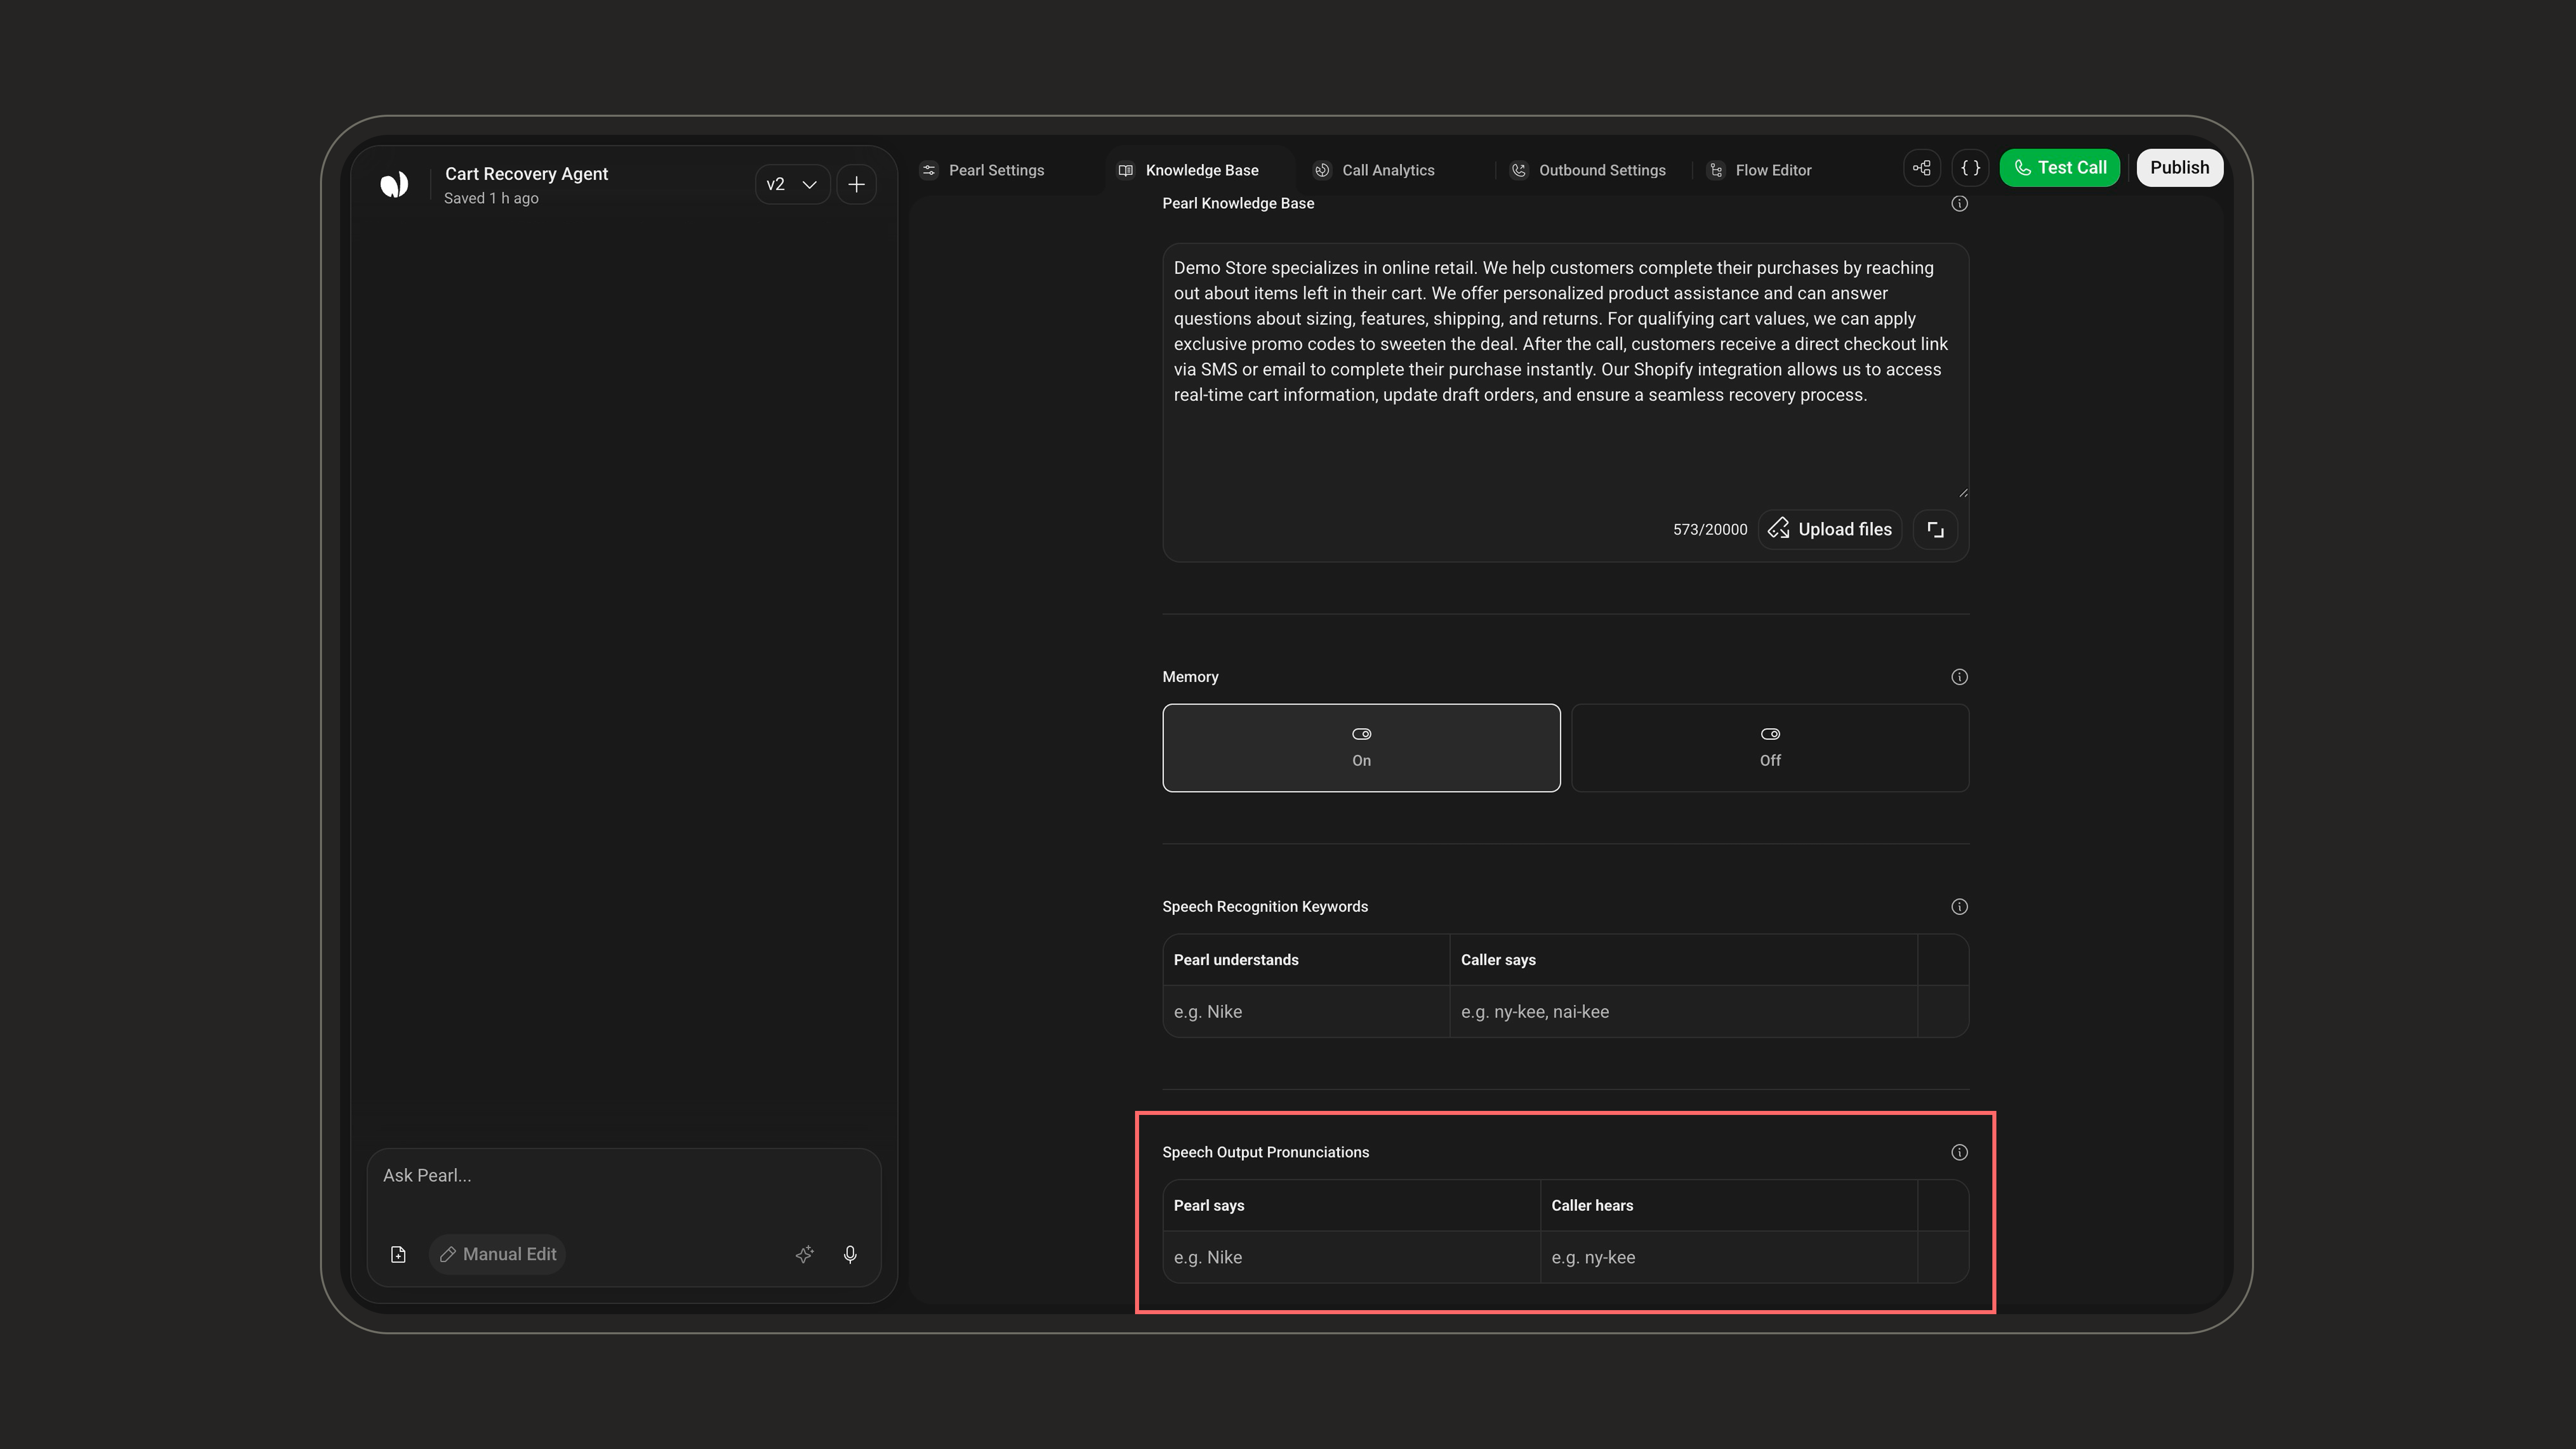Click the file attachment icon near Manual Edit
The height and width of the screenshot is (1449, 2576).
tap(398, 1254)
